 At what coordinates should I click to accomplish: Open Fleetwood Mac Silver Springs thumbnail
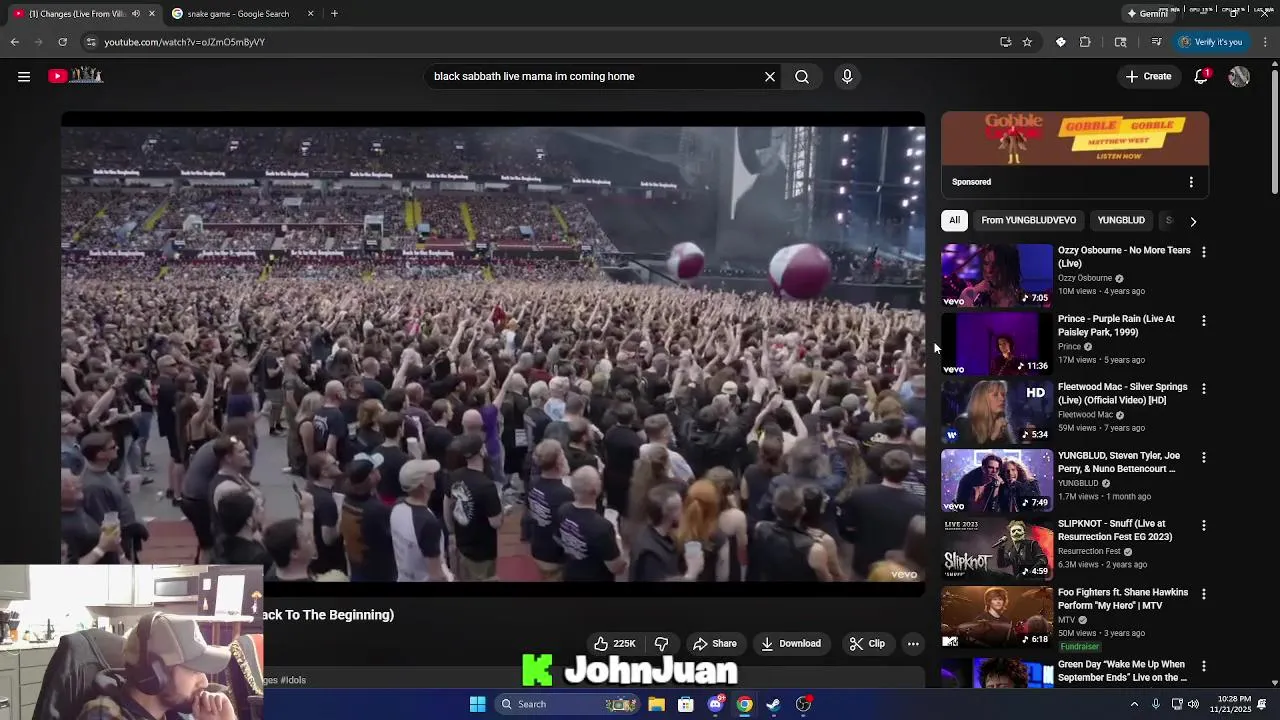997,412
